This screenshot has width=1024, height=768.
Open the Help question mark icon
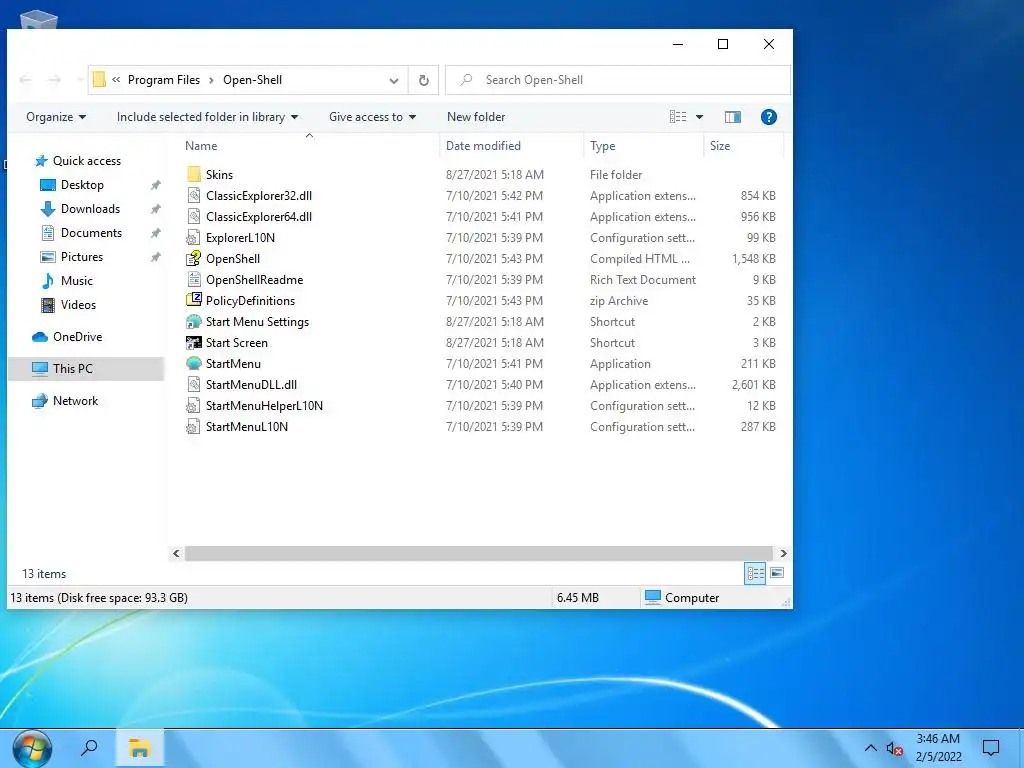click(x=769, y=117)
